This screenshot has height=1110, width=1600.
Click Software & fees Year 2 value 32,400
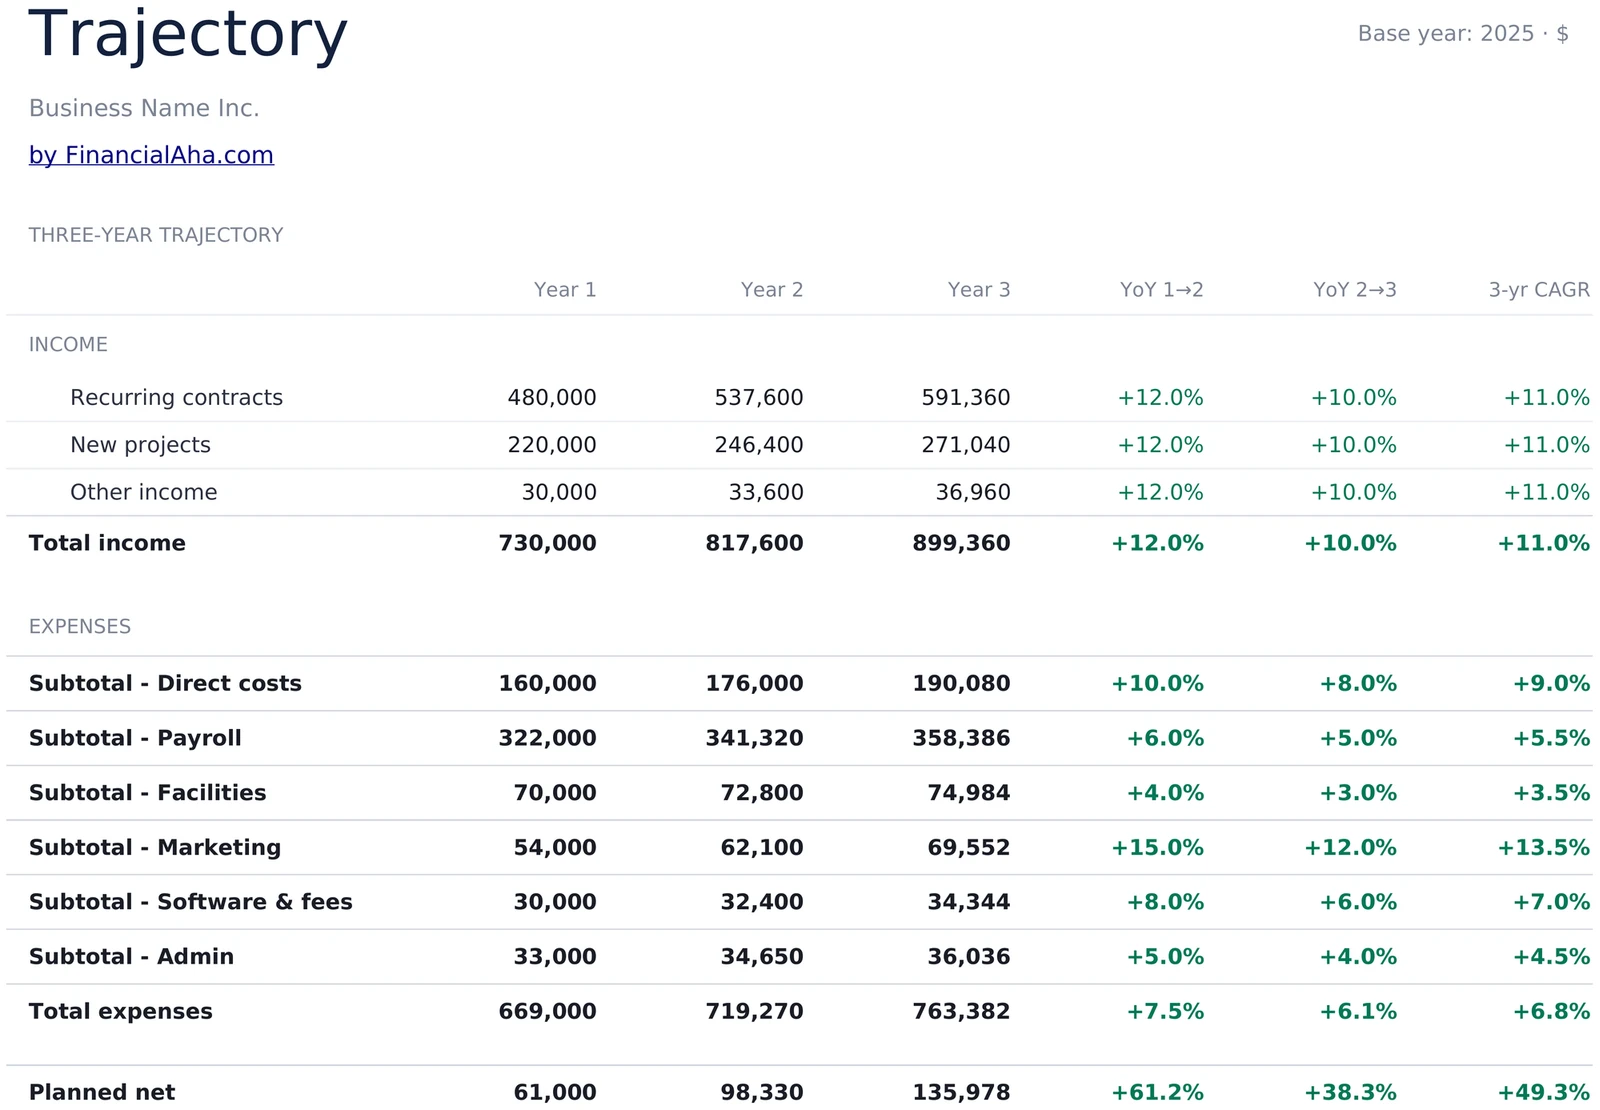point(762,902)
